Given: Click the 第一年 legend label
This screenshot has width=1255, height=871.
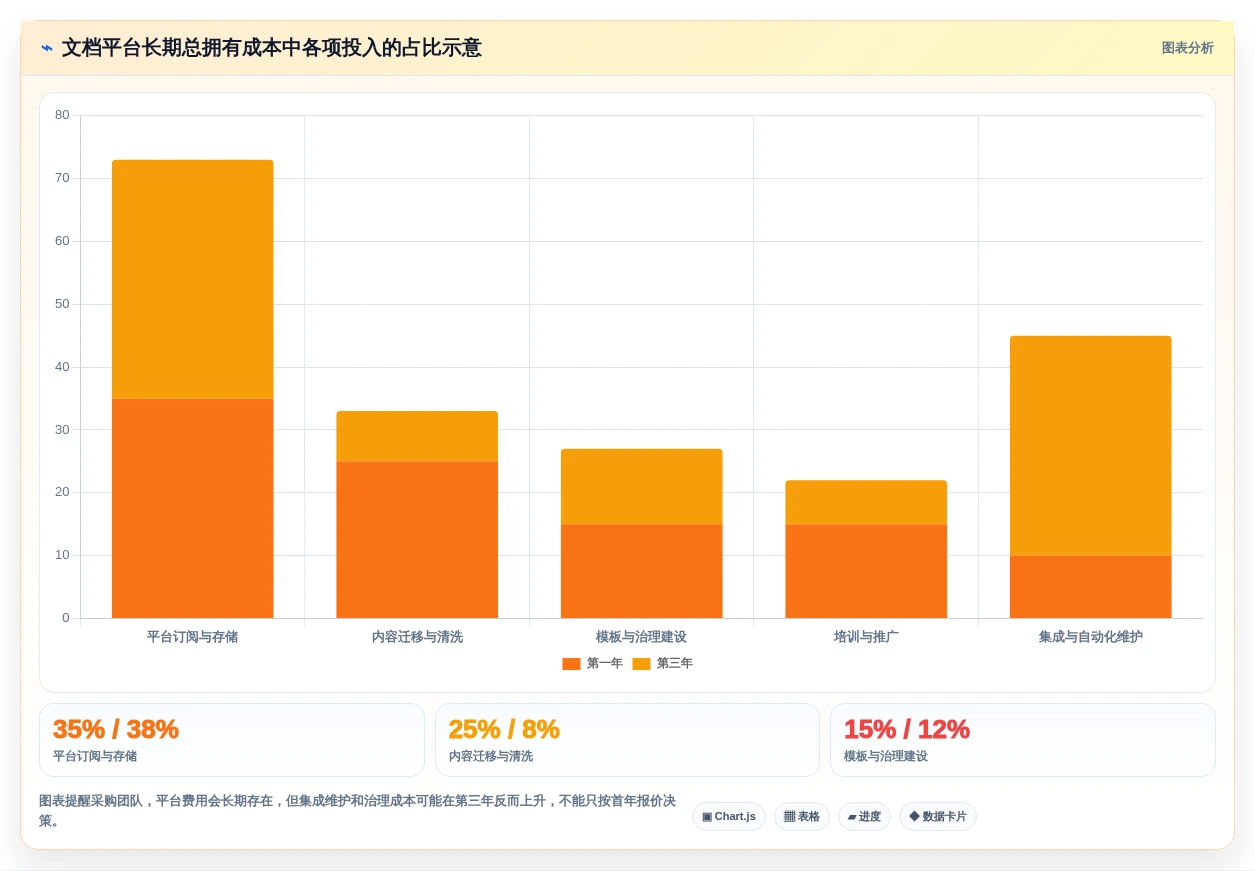Looking at the screenshot, I should click(604, 664).
